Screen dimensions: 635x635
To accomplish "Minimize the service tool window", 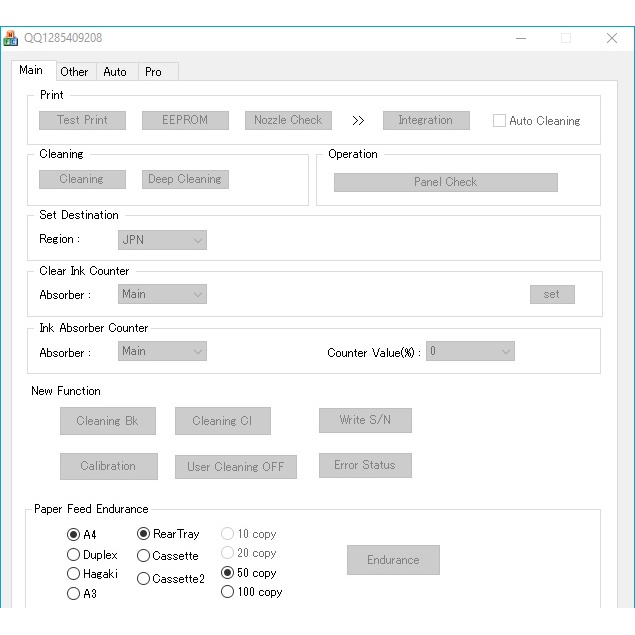I will [x=521, y=38].
